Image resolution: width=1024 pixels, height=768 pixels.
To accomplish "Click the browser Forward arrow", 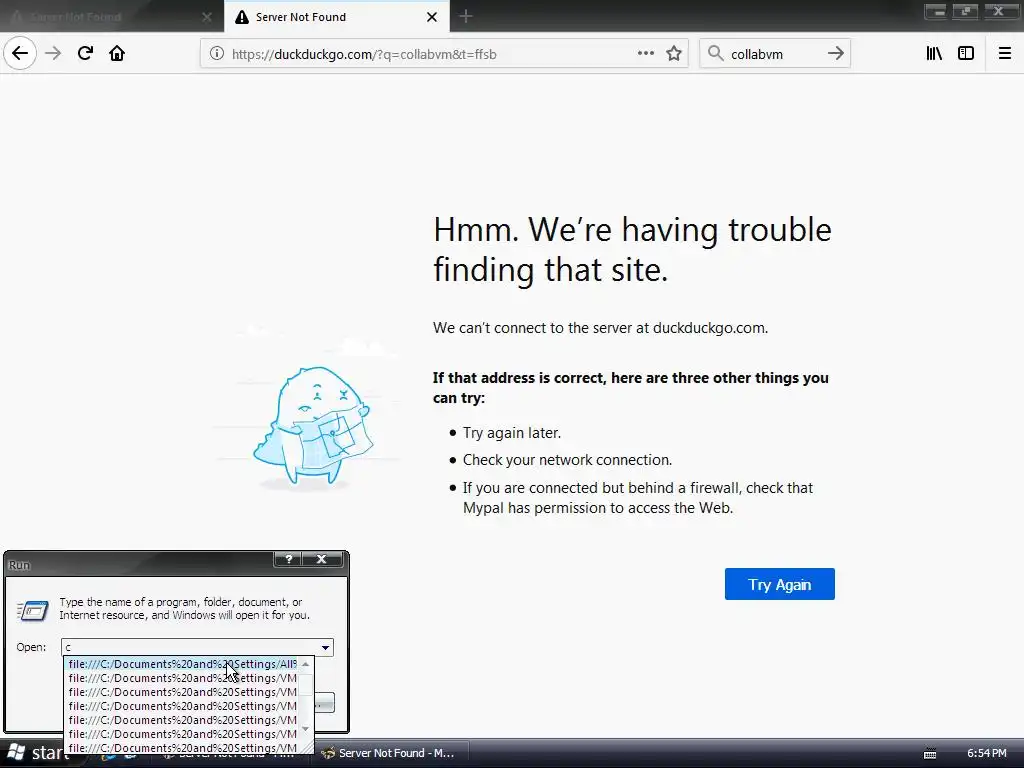I will click(53, 54).
